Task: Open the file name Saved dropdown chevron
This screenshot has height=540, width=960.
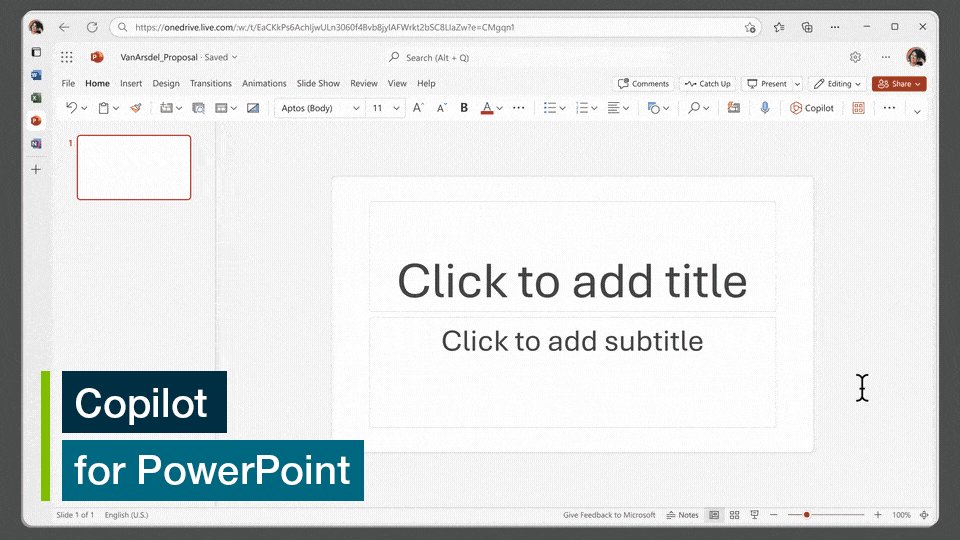Action: point(234,58)
